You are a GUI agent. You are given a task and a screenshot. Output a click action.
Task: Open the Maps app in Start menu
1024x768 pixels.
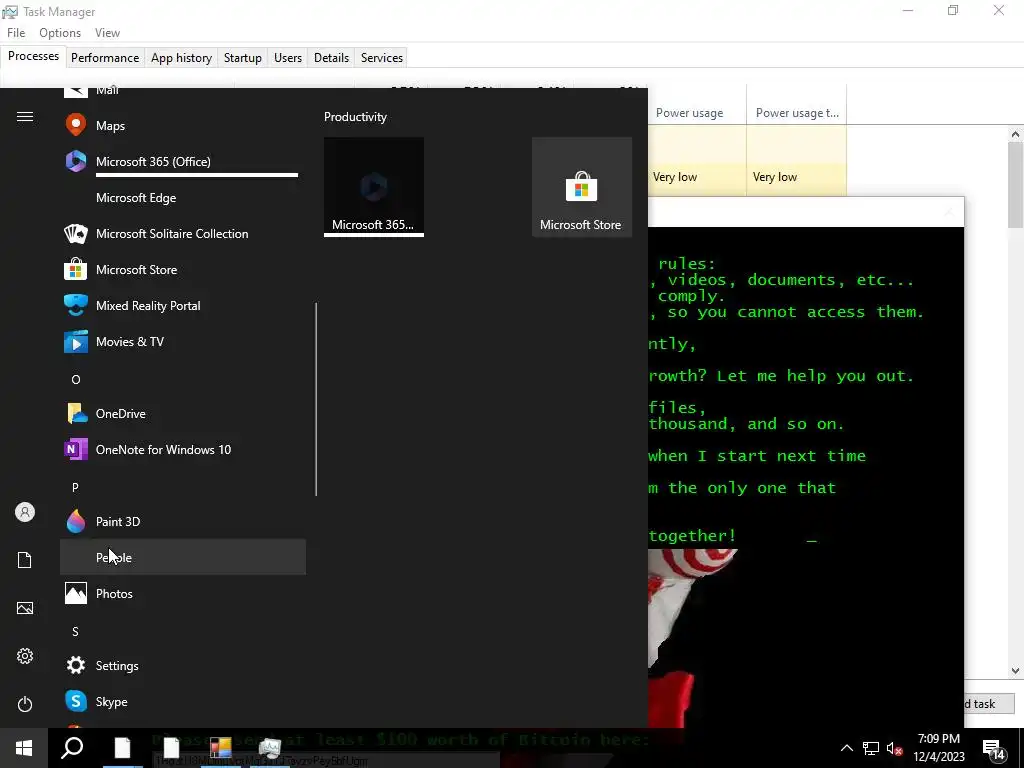[183, 125]
